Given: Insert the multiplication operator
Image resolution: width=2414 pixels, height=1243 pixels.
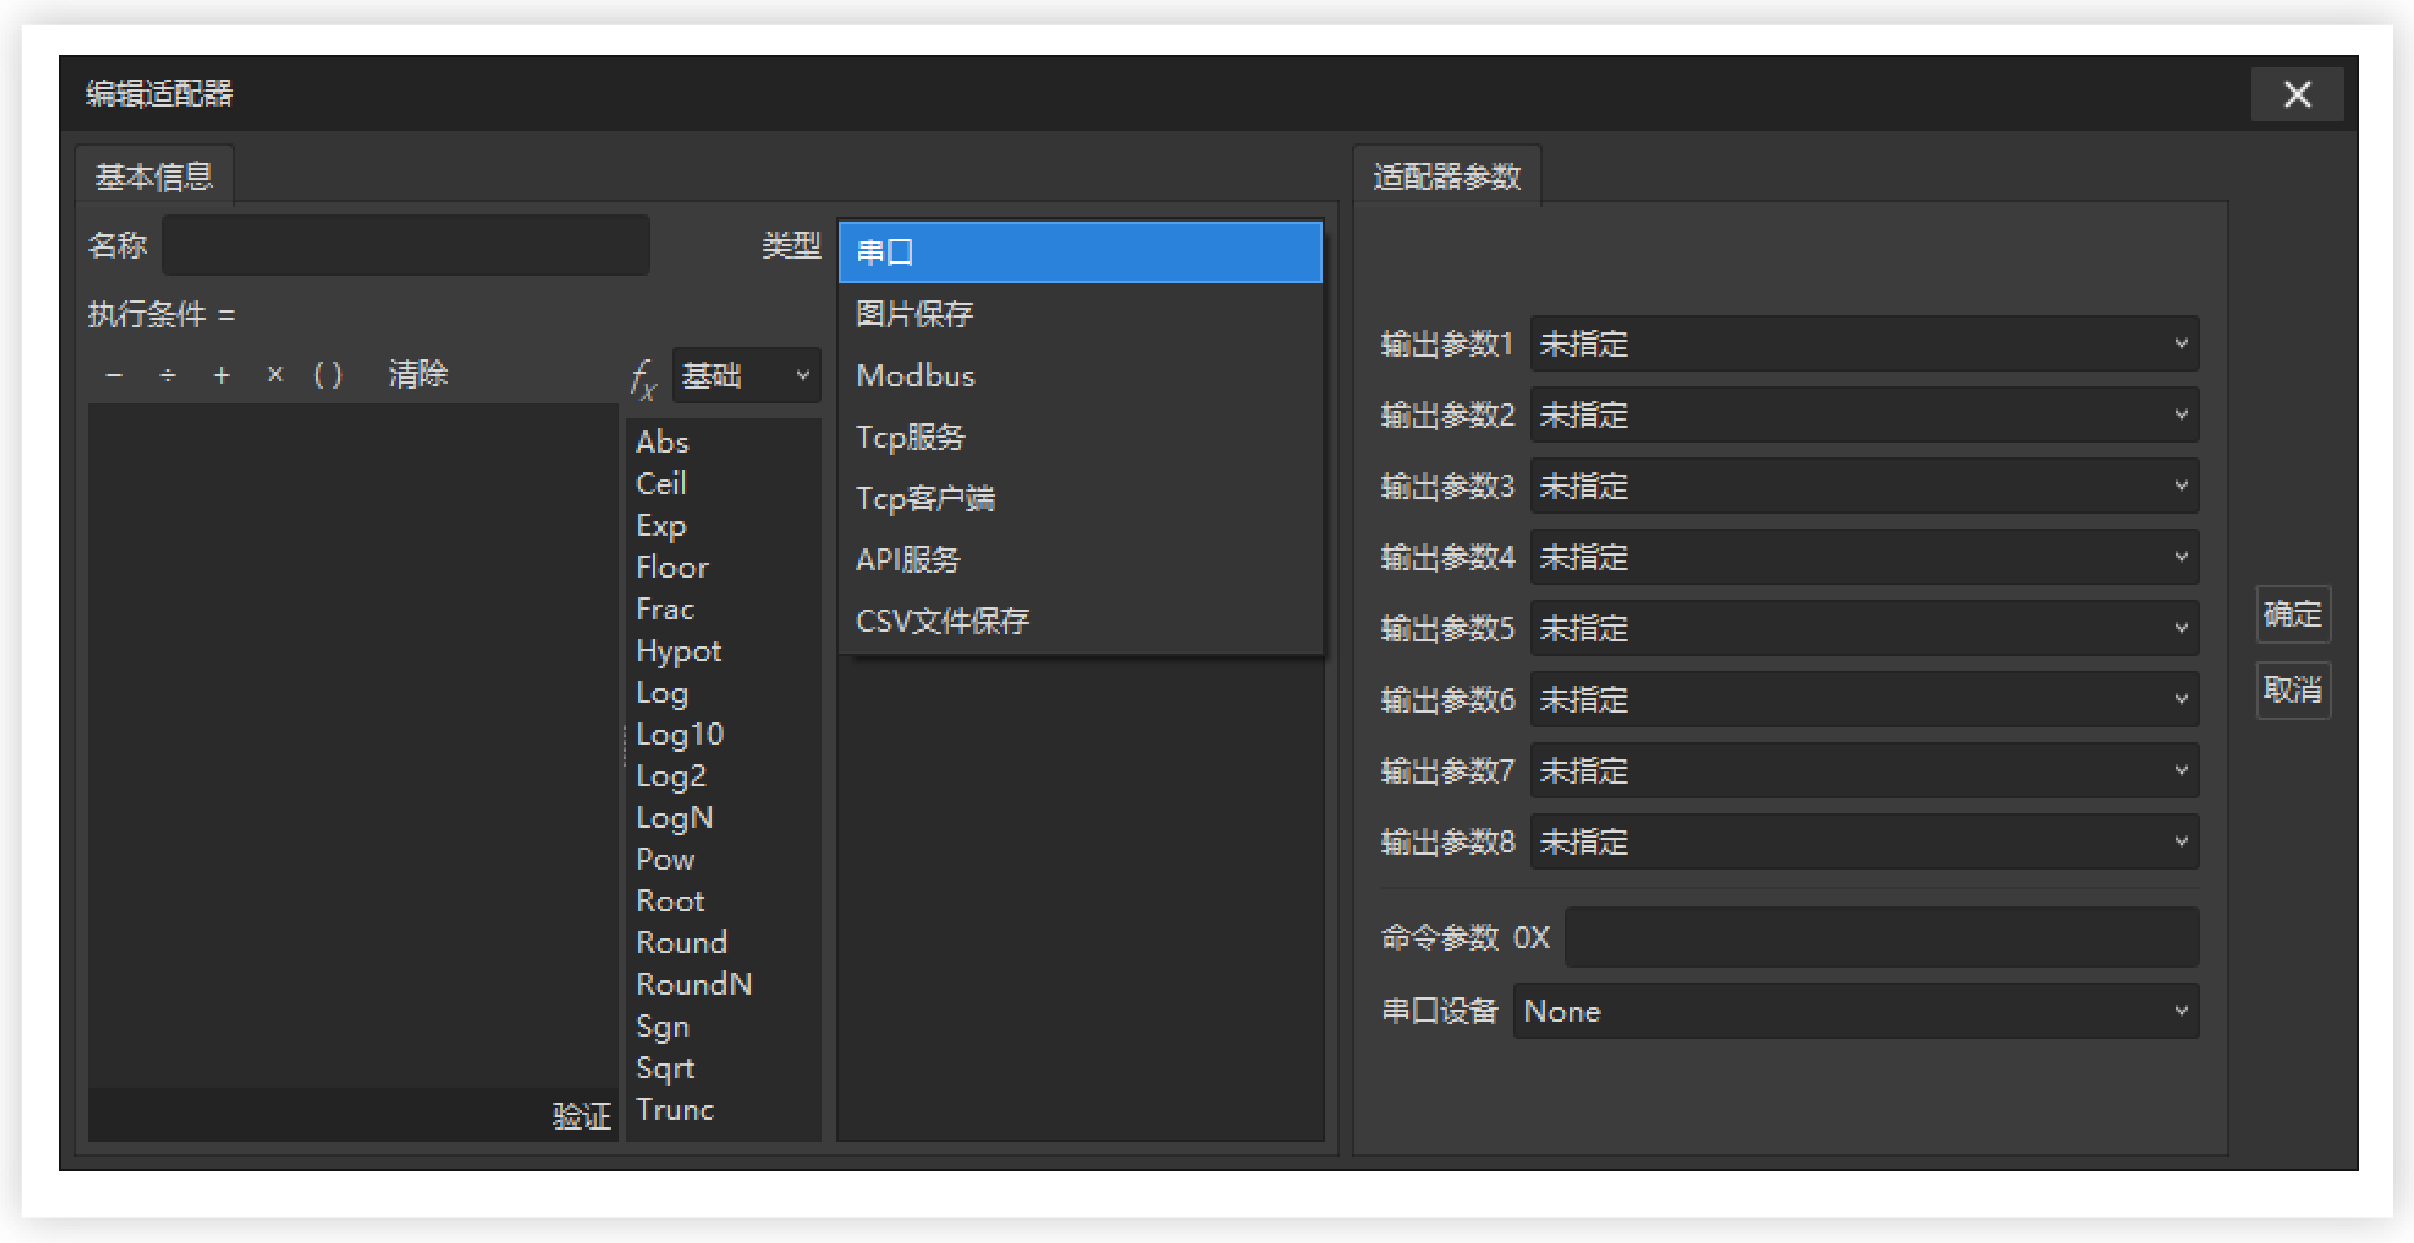Looking at the screenshot, I should (275, 375).
